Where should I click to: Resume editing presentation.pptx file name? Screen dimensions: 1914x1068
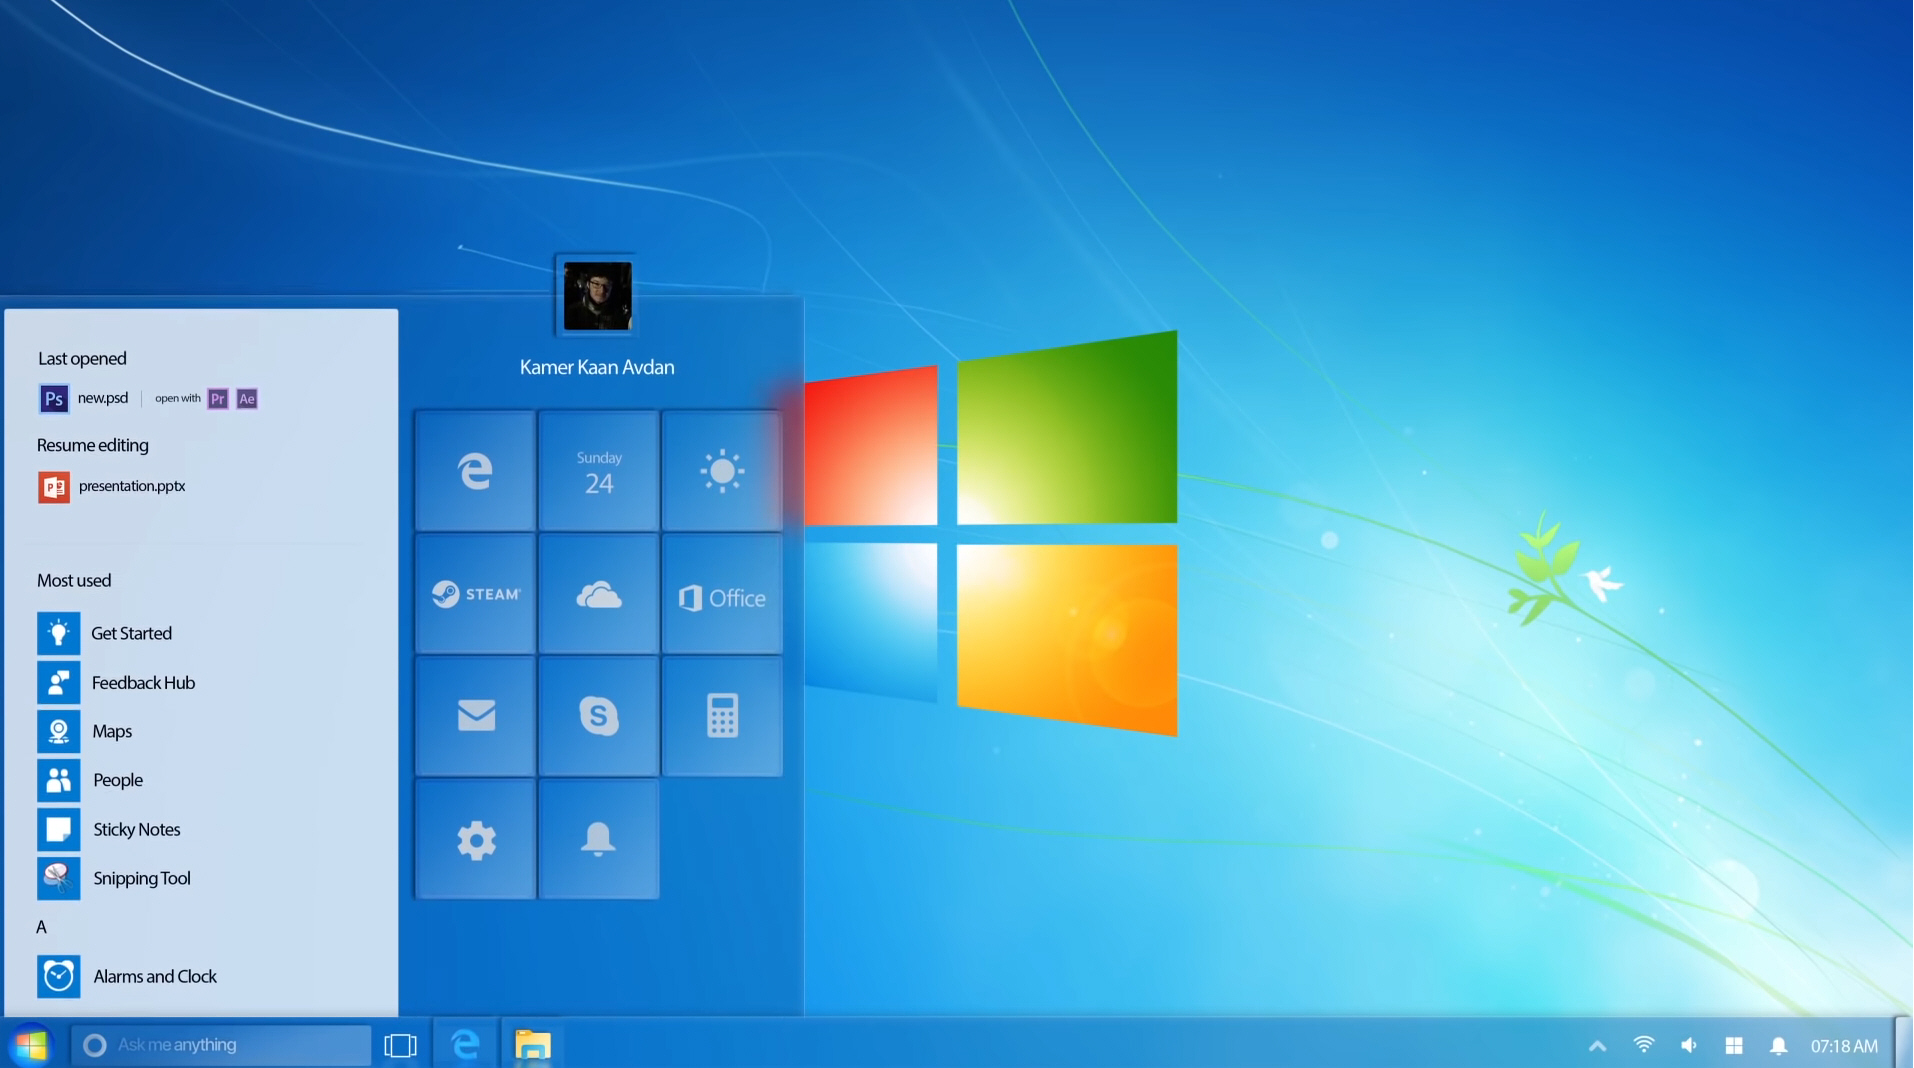click(x=132, y=486)
